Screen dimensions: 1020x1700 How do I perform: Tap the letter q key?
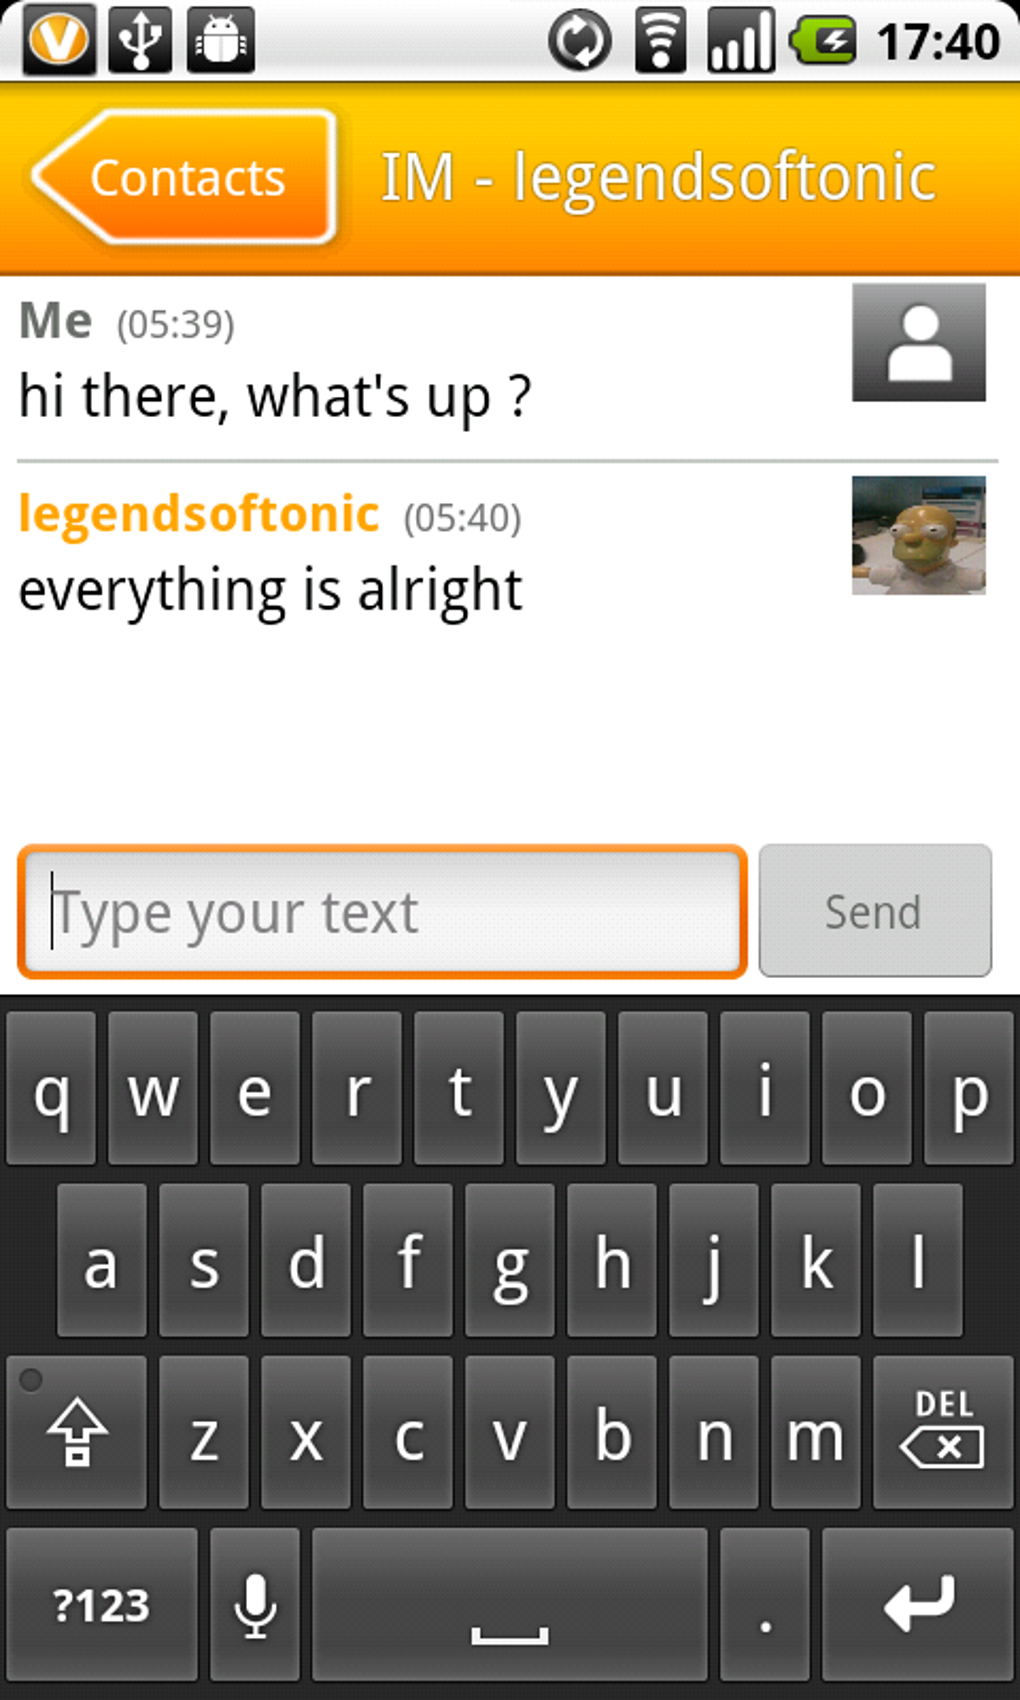coord(51,1088)
